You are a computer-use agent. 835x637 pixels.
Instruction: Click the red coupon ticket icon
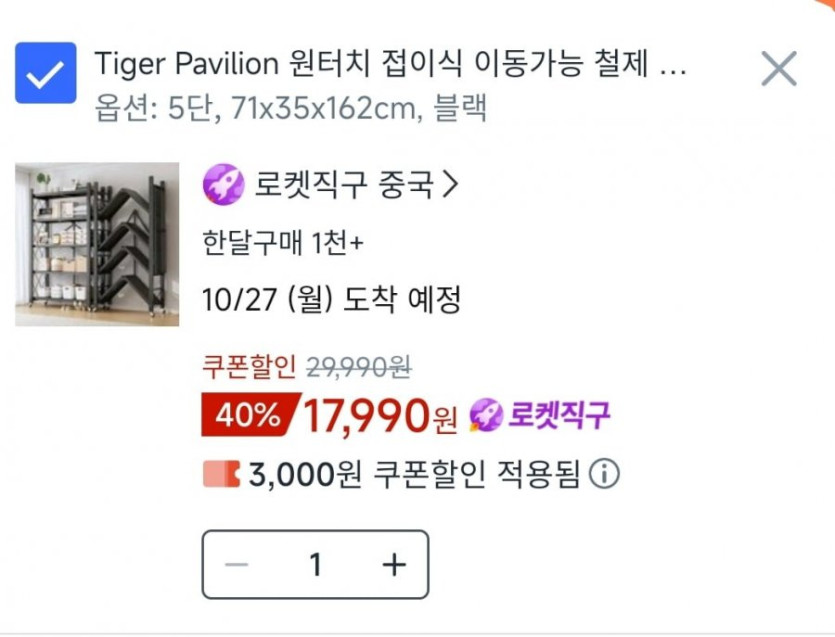(222, 474)
